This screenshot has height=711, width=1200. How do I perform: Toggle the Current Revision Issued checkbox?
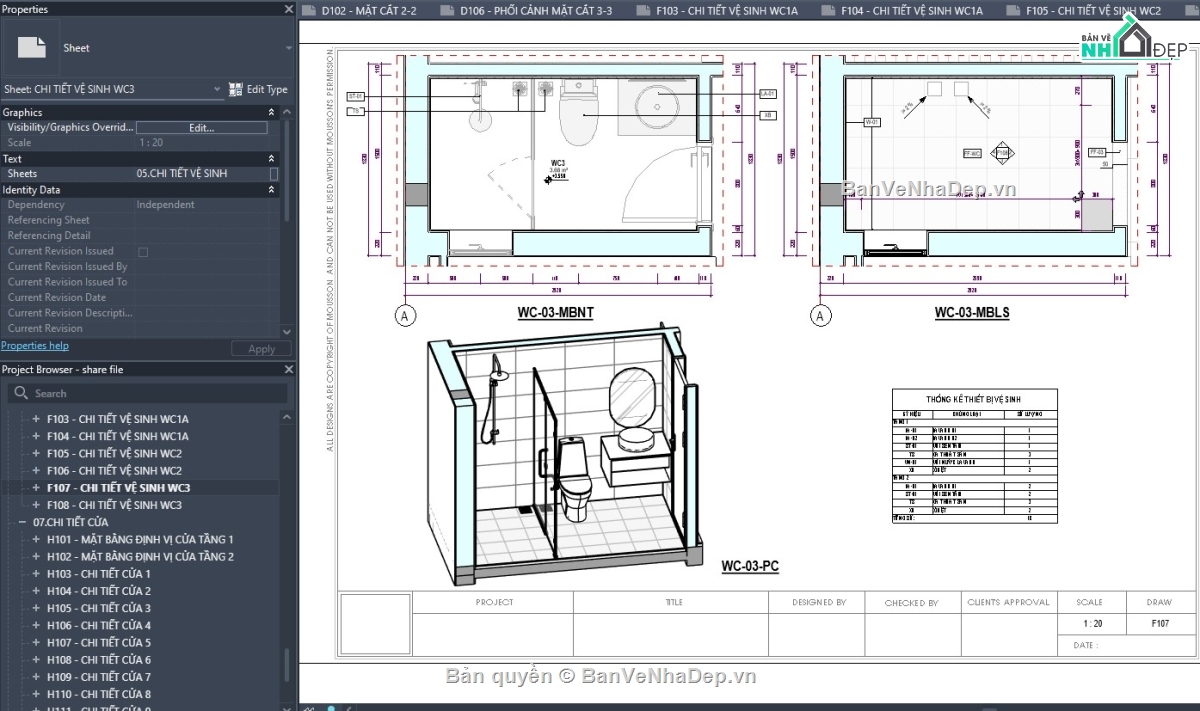143,252
